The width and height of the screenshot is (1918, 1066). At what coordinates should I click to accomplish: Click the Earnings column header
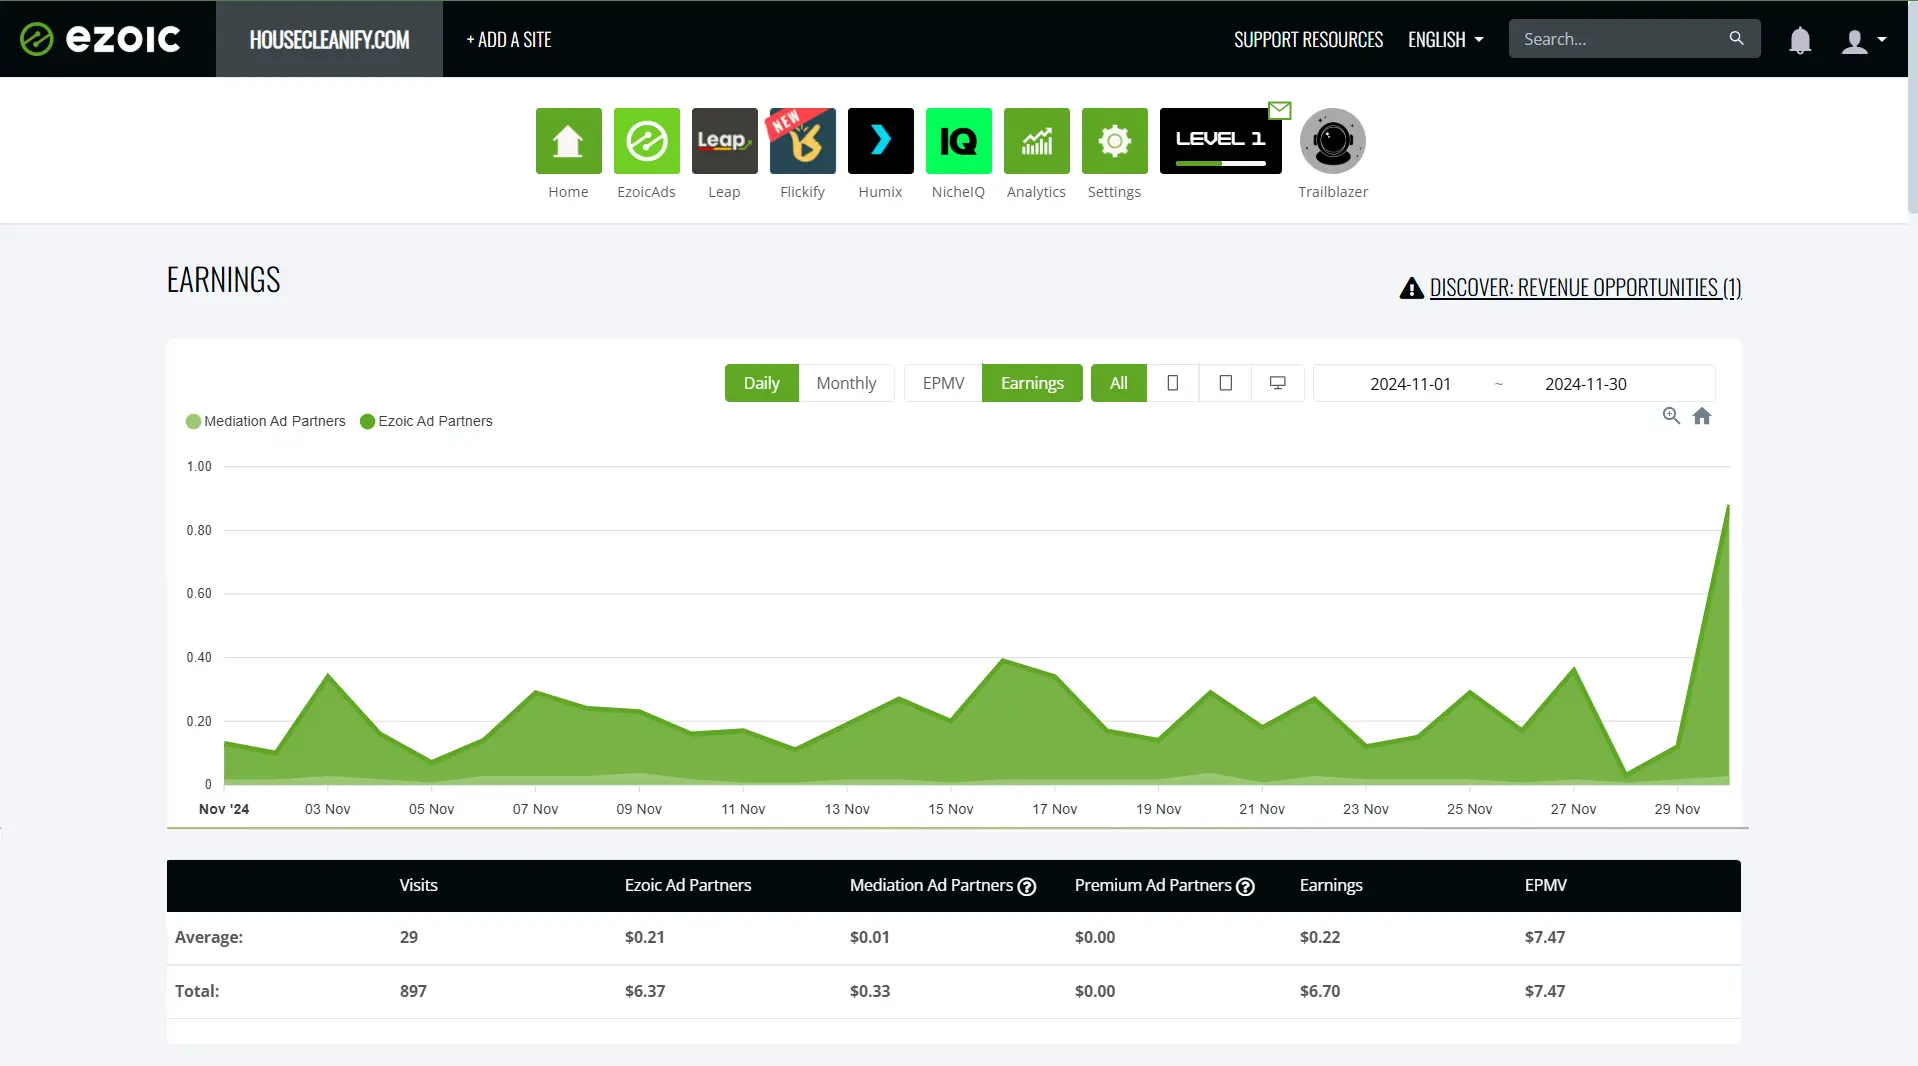[1331, 885]
